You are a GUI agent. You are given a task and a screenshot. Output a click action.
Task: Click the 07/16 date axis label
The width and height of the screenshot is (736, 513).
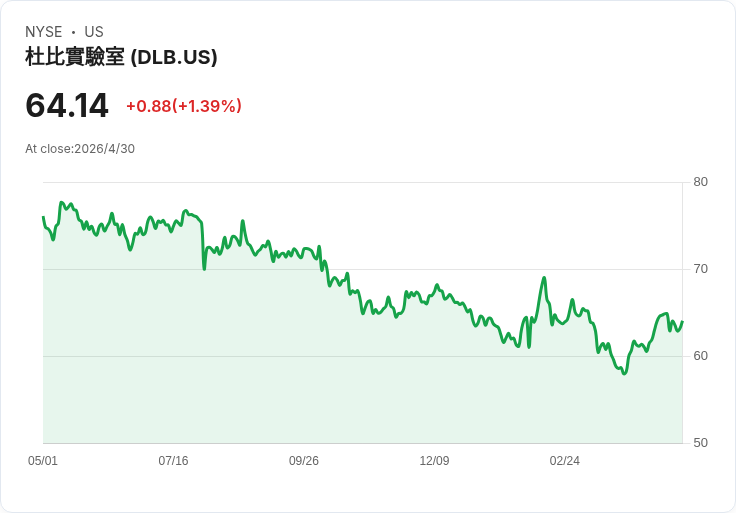point(173,460)
